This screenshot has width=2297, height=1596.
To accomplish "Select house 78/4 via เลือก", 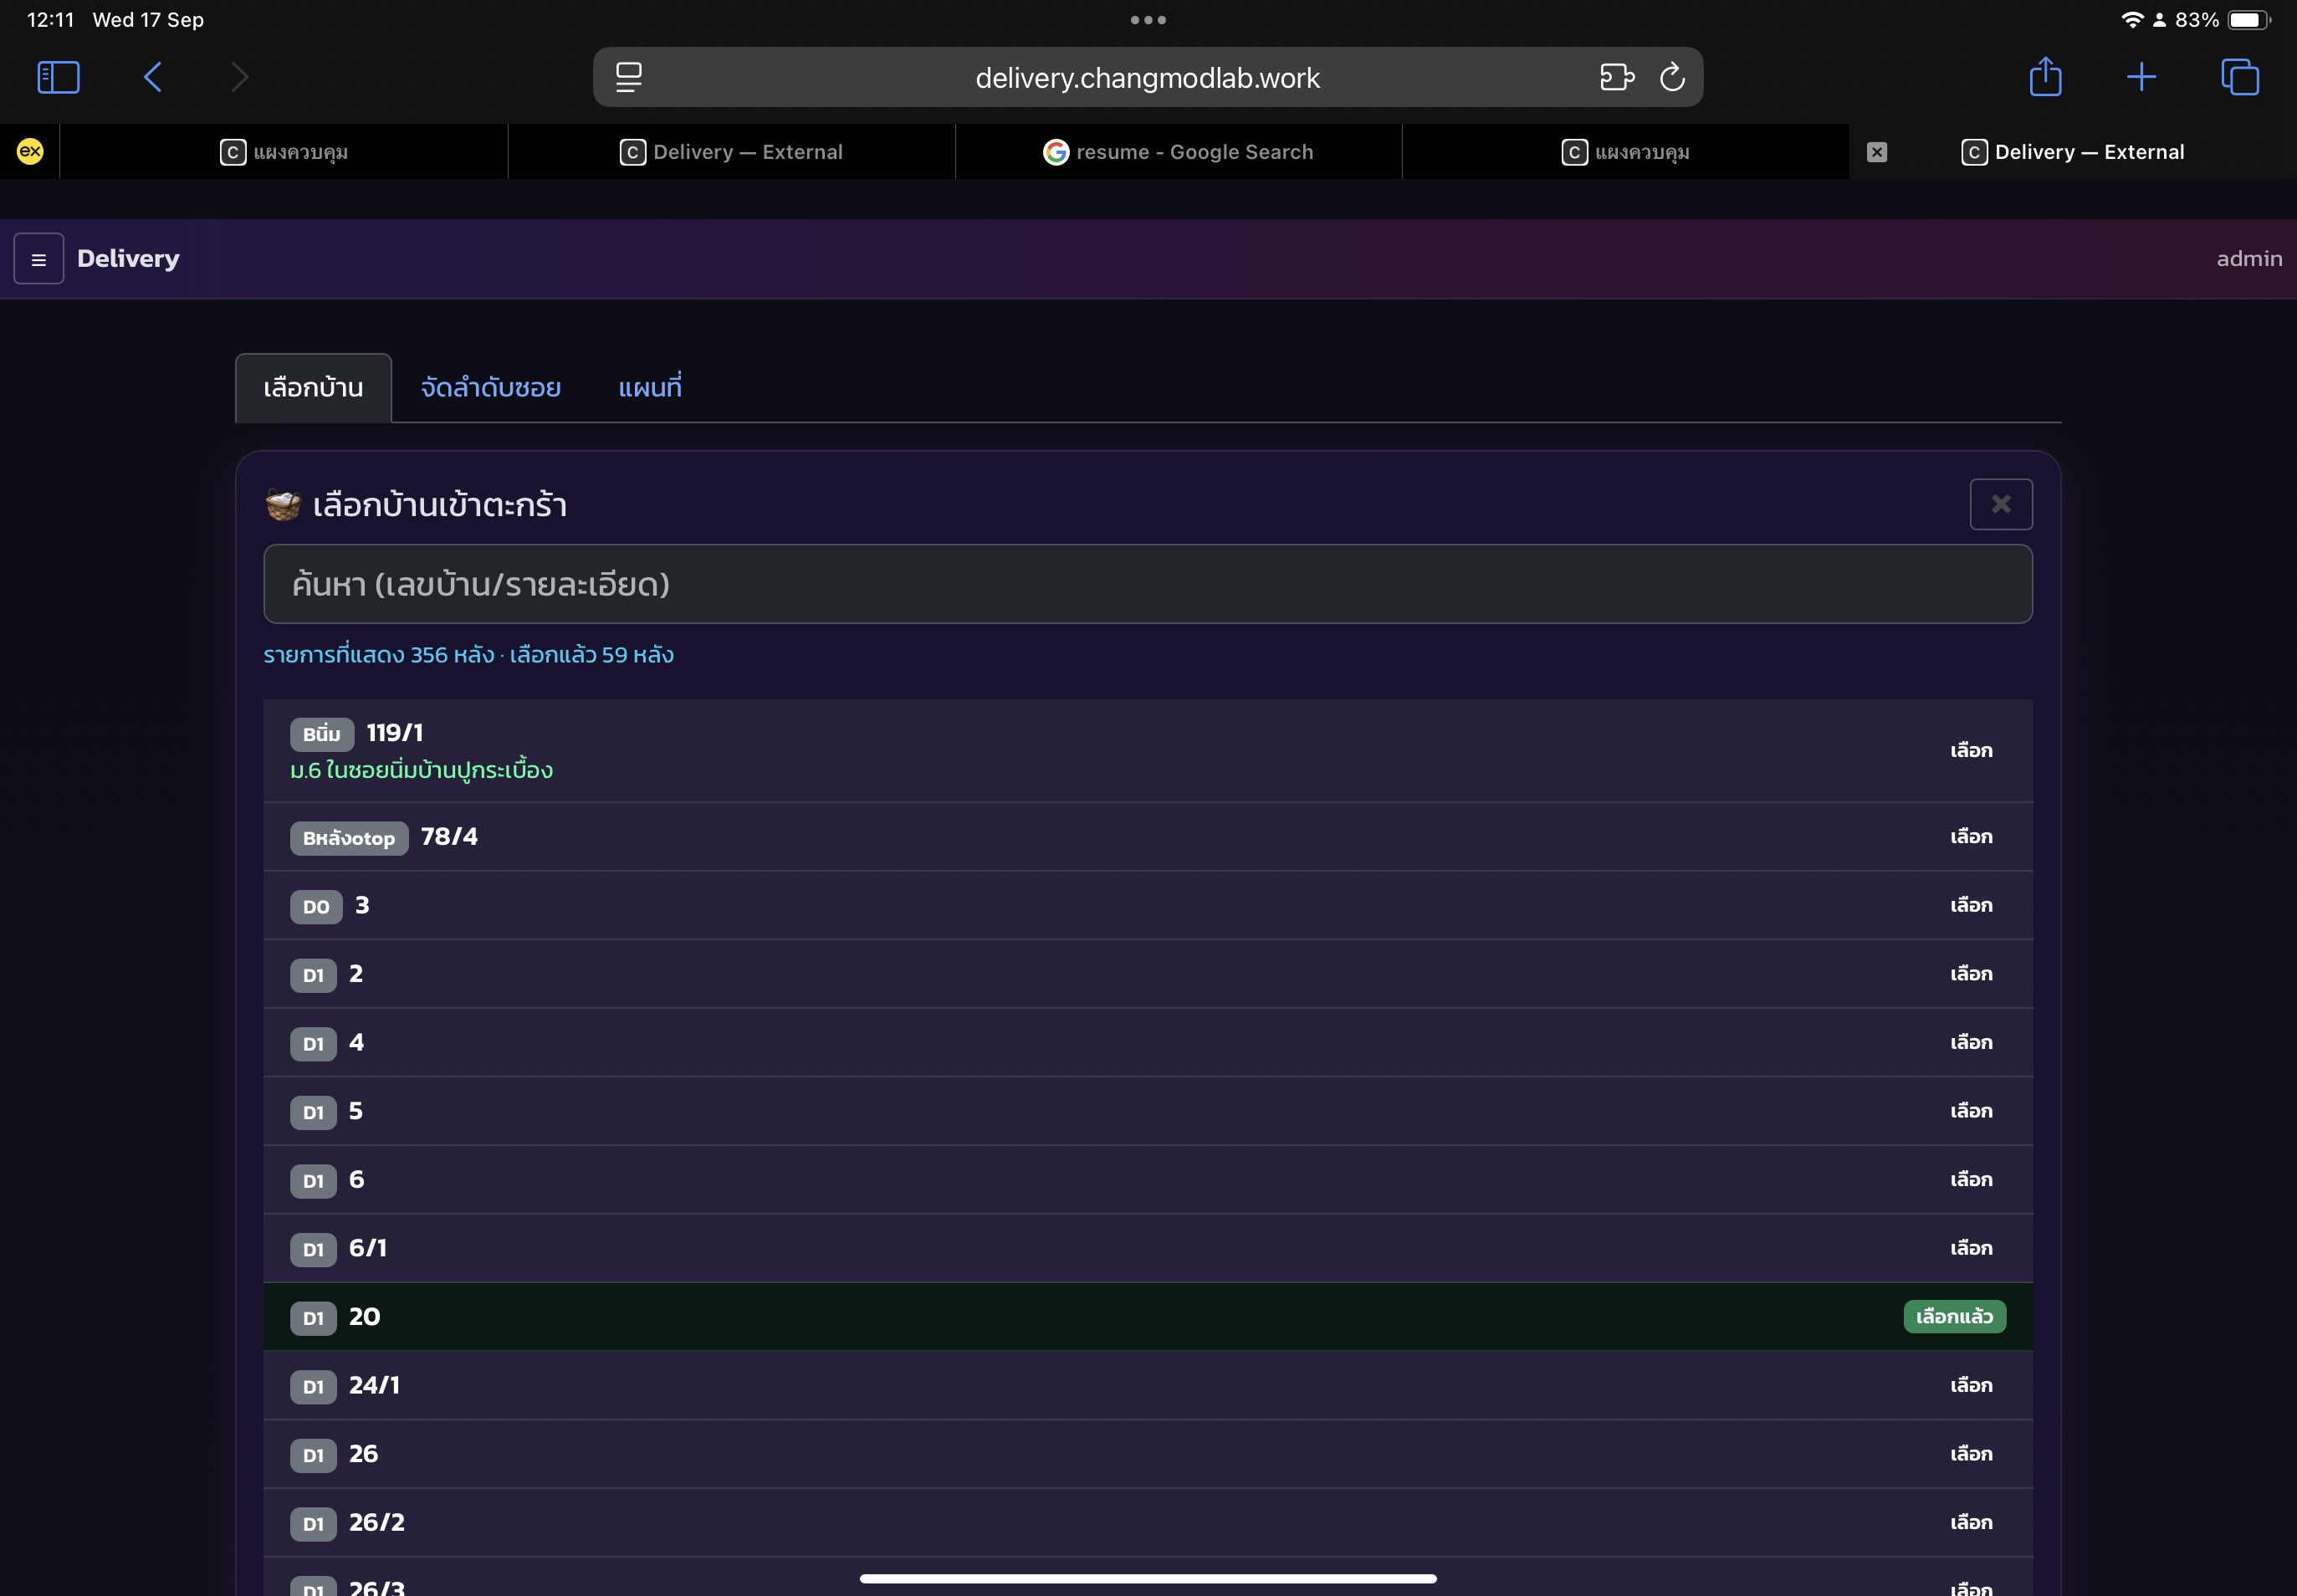I will [1971, 837].
